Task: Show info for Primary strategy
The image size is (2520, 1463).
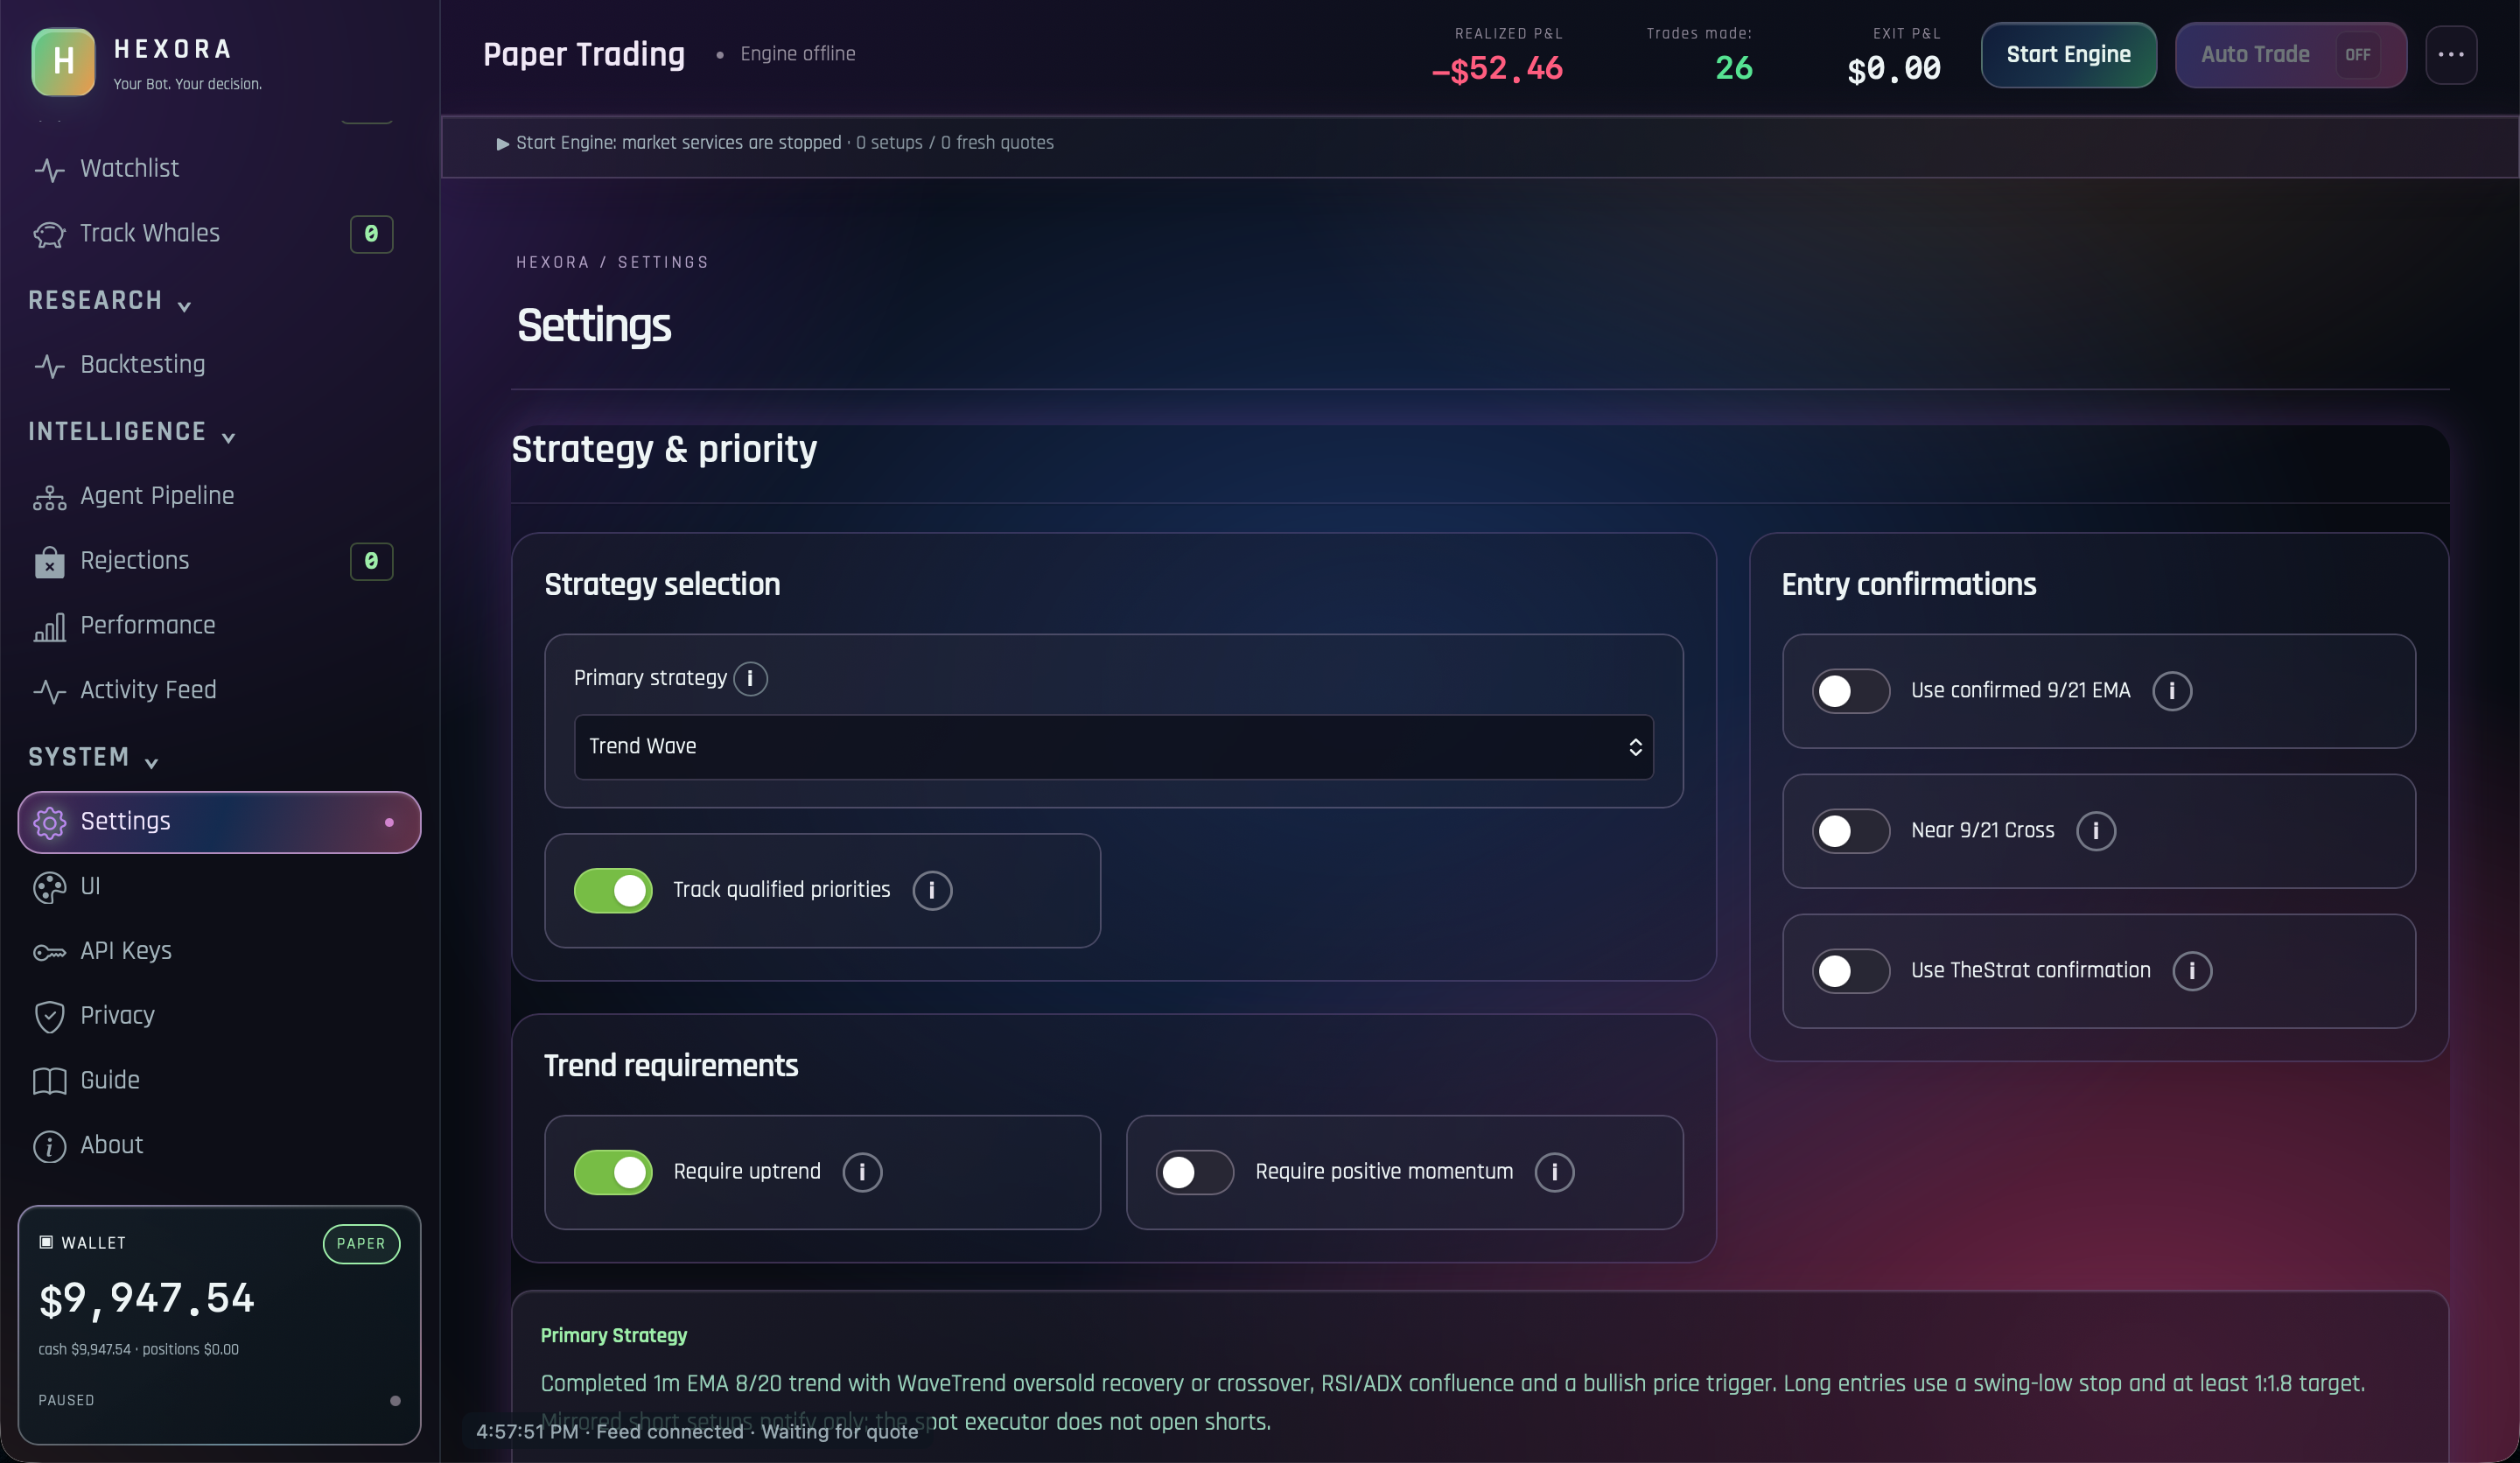Action: point(750,679)
